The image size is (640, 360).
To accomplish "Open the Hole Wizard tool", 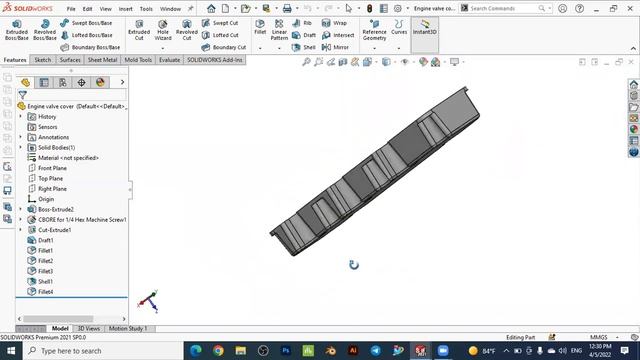I will tap(162, 30).
